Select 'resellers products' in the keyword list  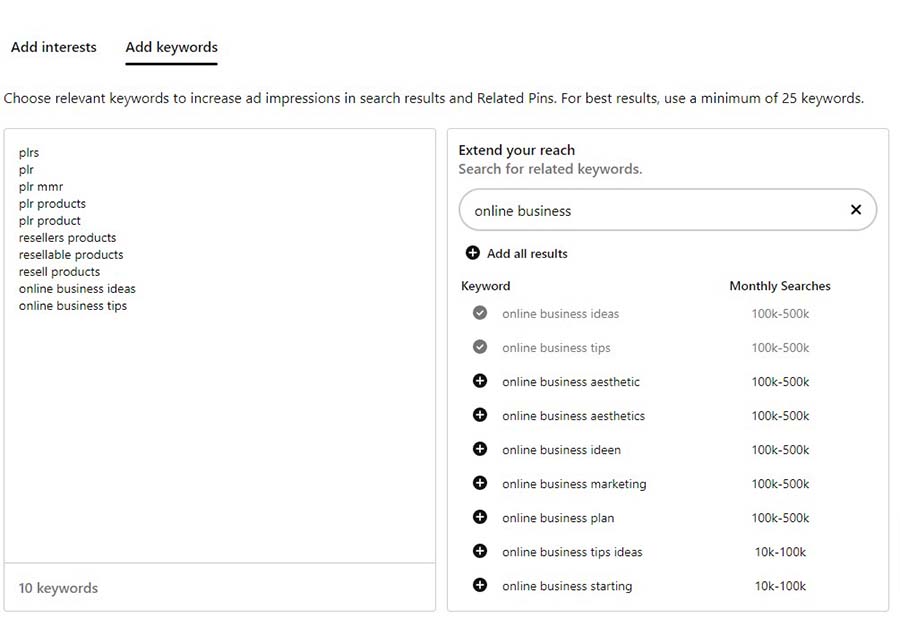point(67,237)
